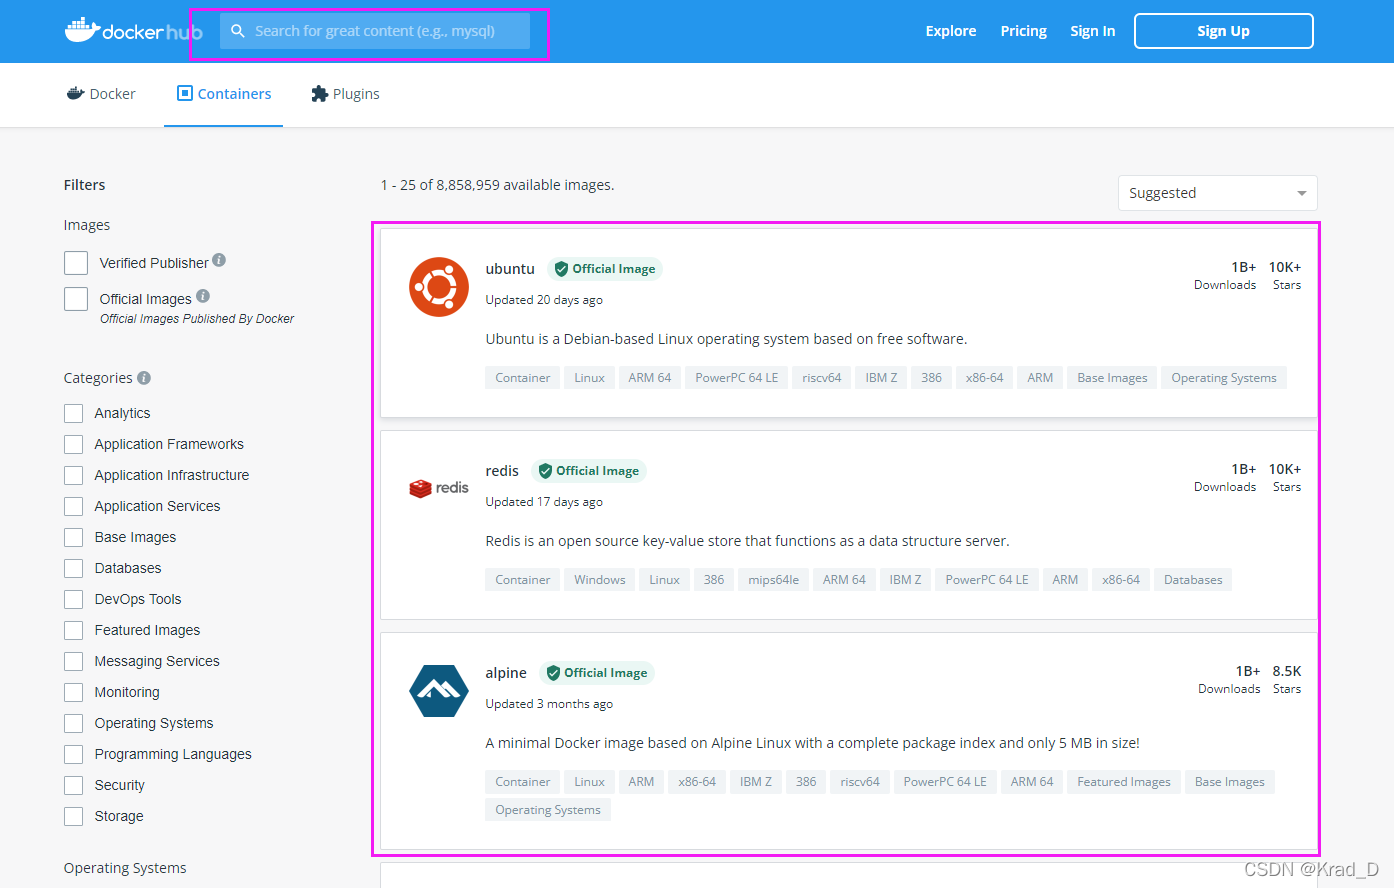
Task: Click ubuntu's Base Images tag
Action: tap(1112, 378)
